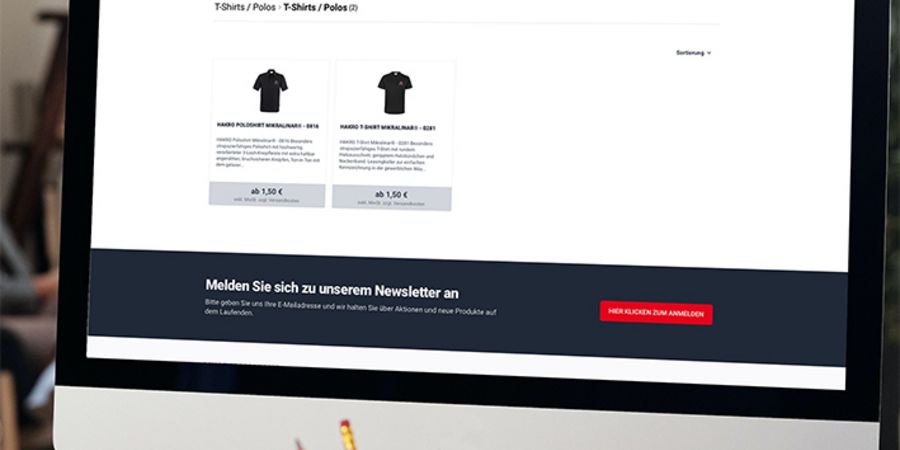Click the chevron arrow beside Sortierung
Image resolution: width=900 pixels, height=450 pixels.
(709, 53)
